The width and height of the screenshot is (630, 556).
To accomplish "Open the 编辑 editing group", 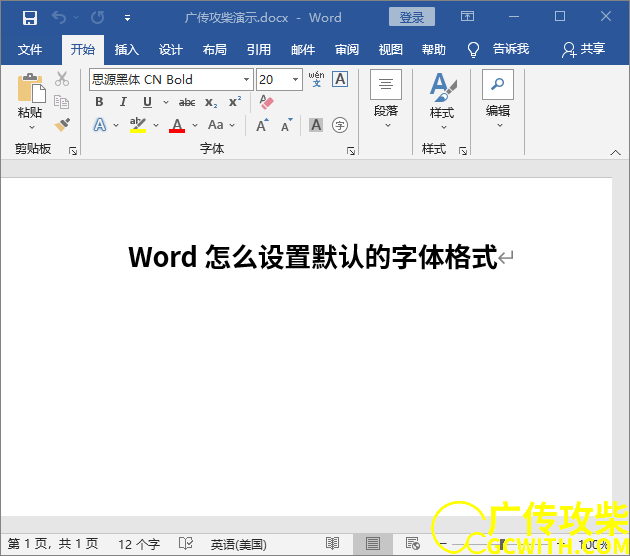I will [498, 99].
